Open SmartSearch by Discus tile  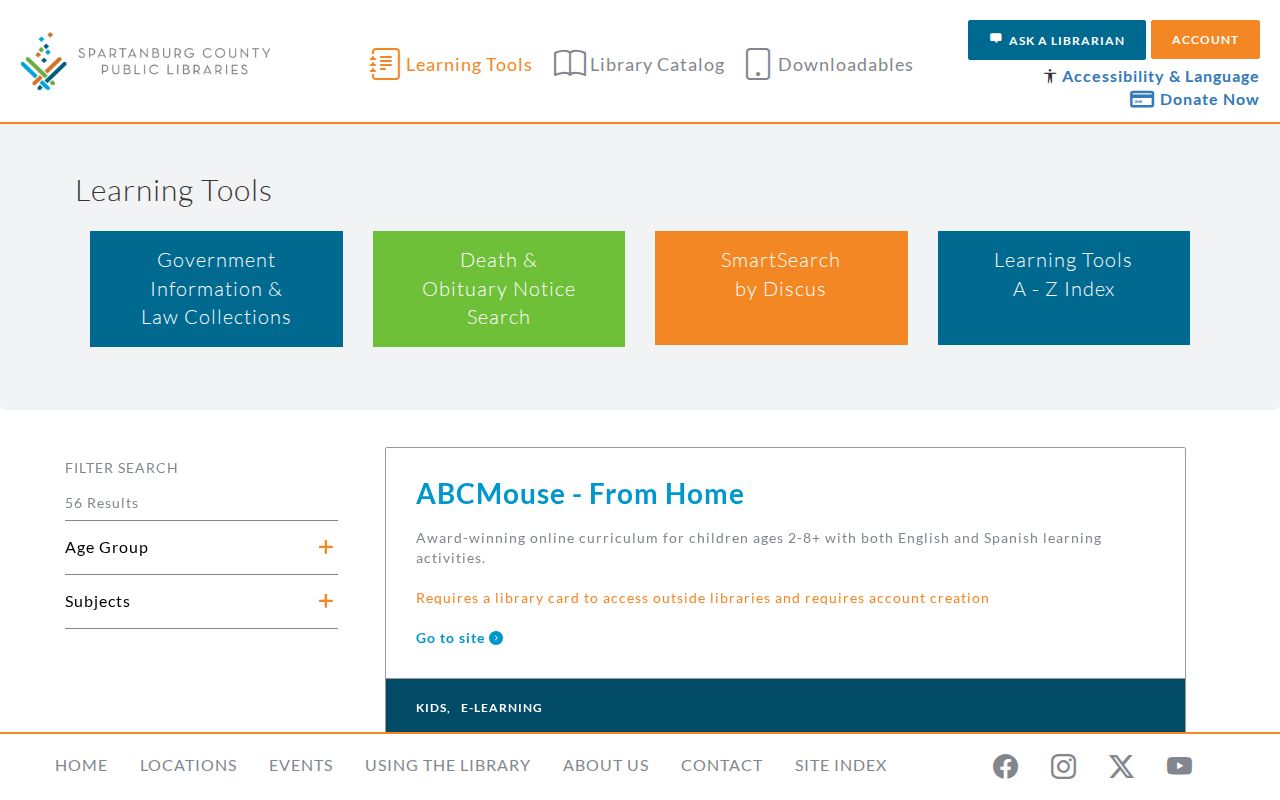click(x=781, y=288)
